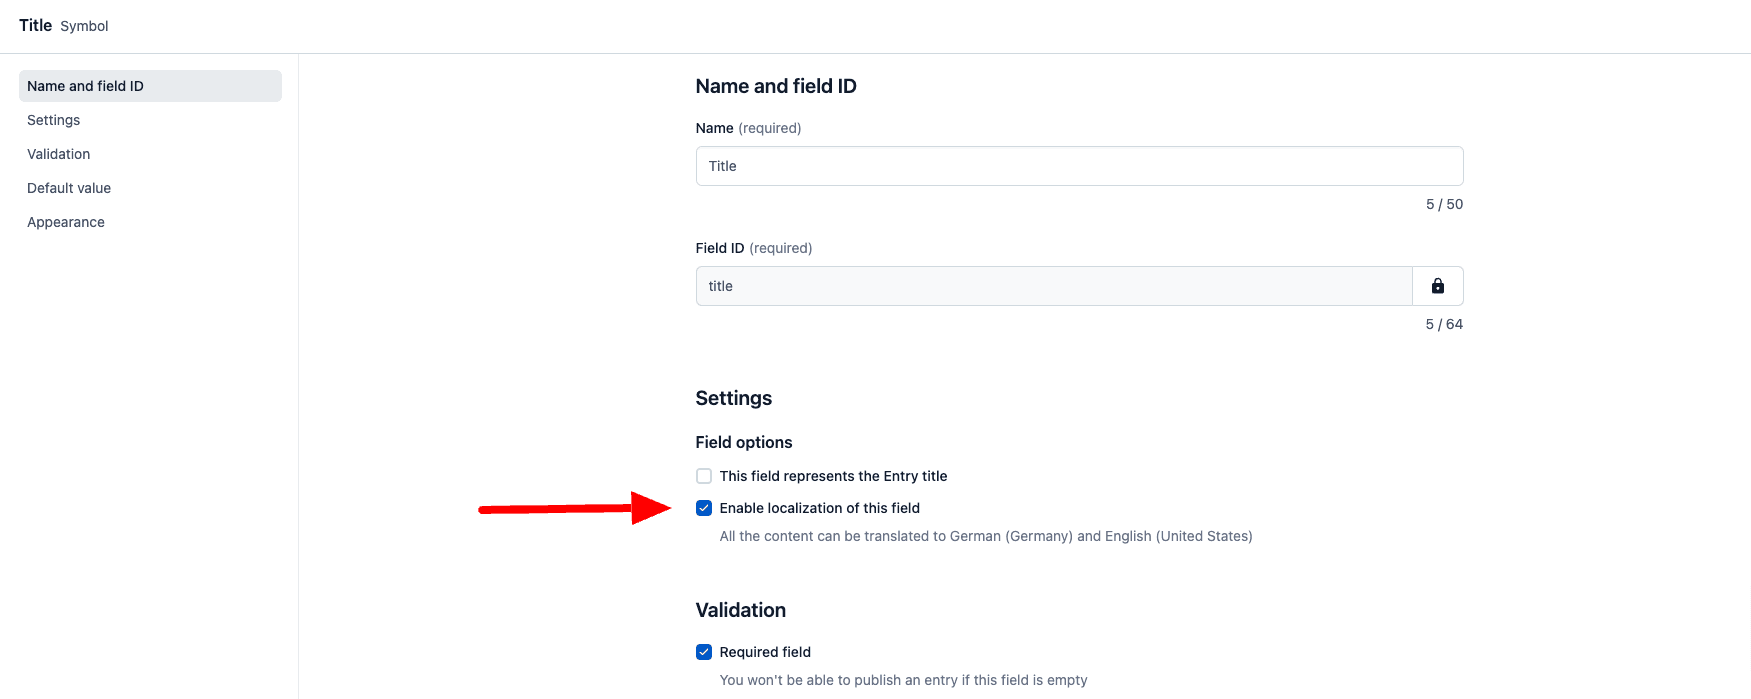Click the Field options subheading
The image size is (1751, 699).
coord(743,442)
